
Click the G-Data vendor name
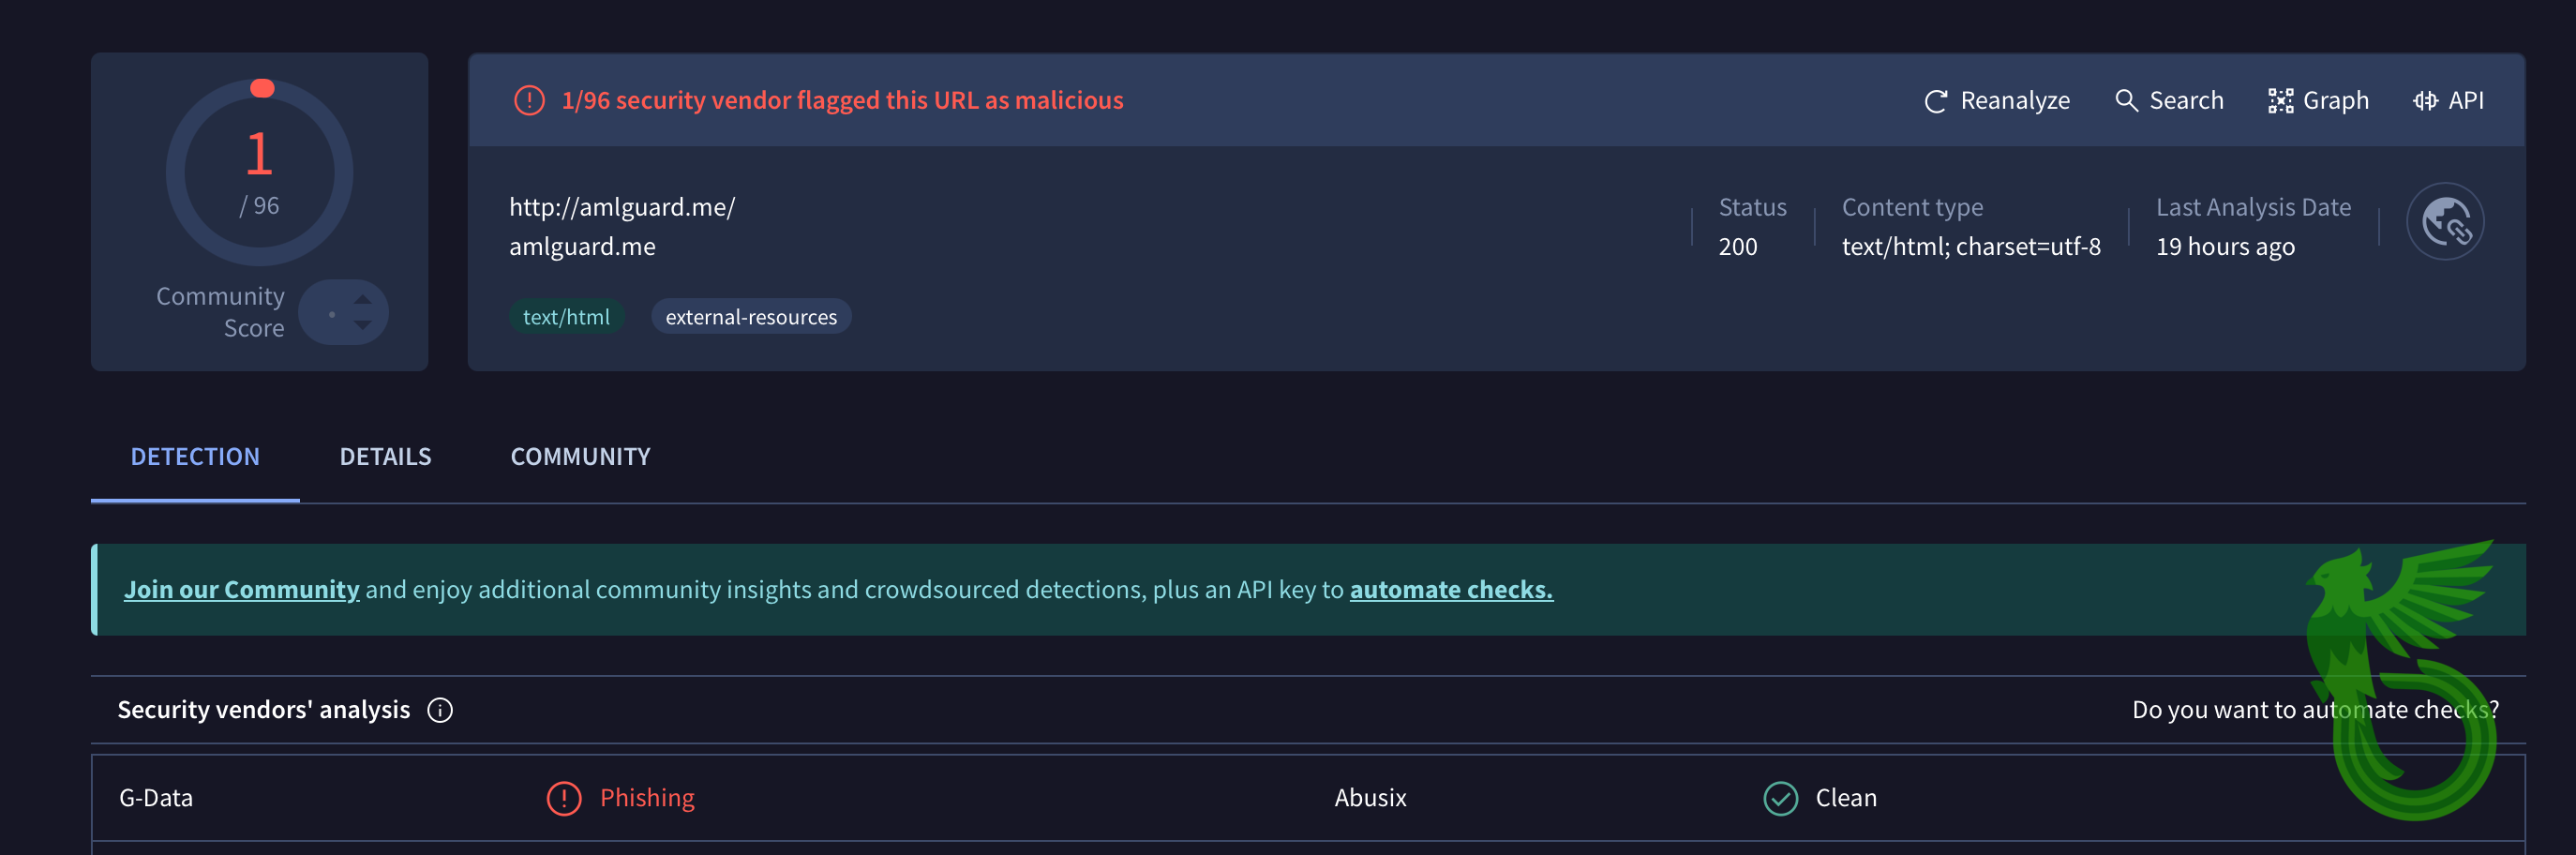(x=156, y=798)
